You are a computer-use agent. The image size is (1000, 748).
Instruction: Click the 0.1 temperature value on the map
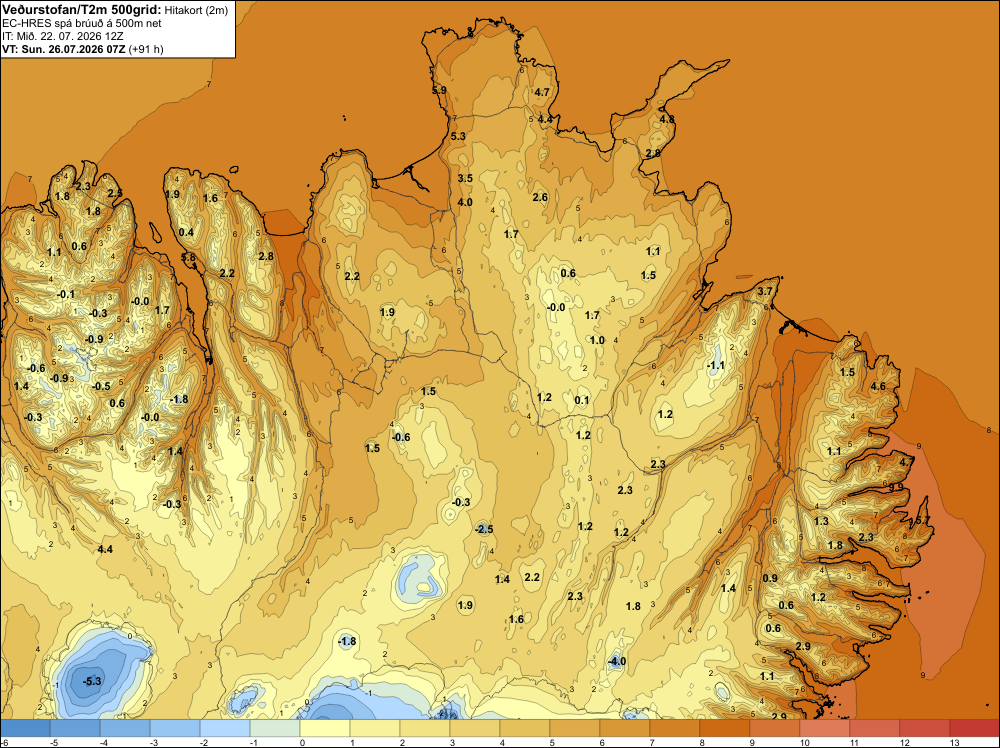click(582, 400)
